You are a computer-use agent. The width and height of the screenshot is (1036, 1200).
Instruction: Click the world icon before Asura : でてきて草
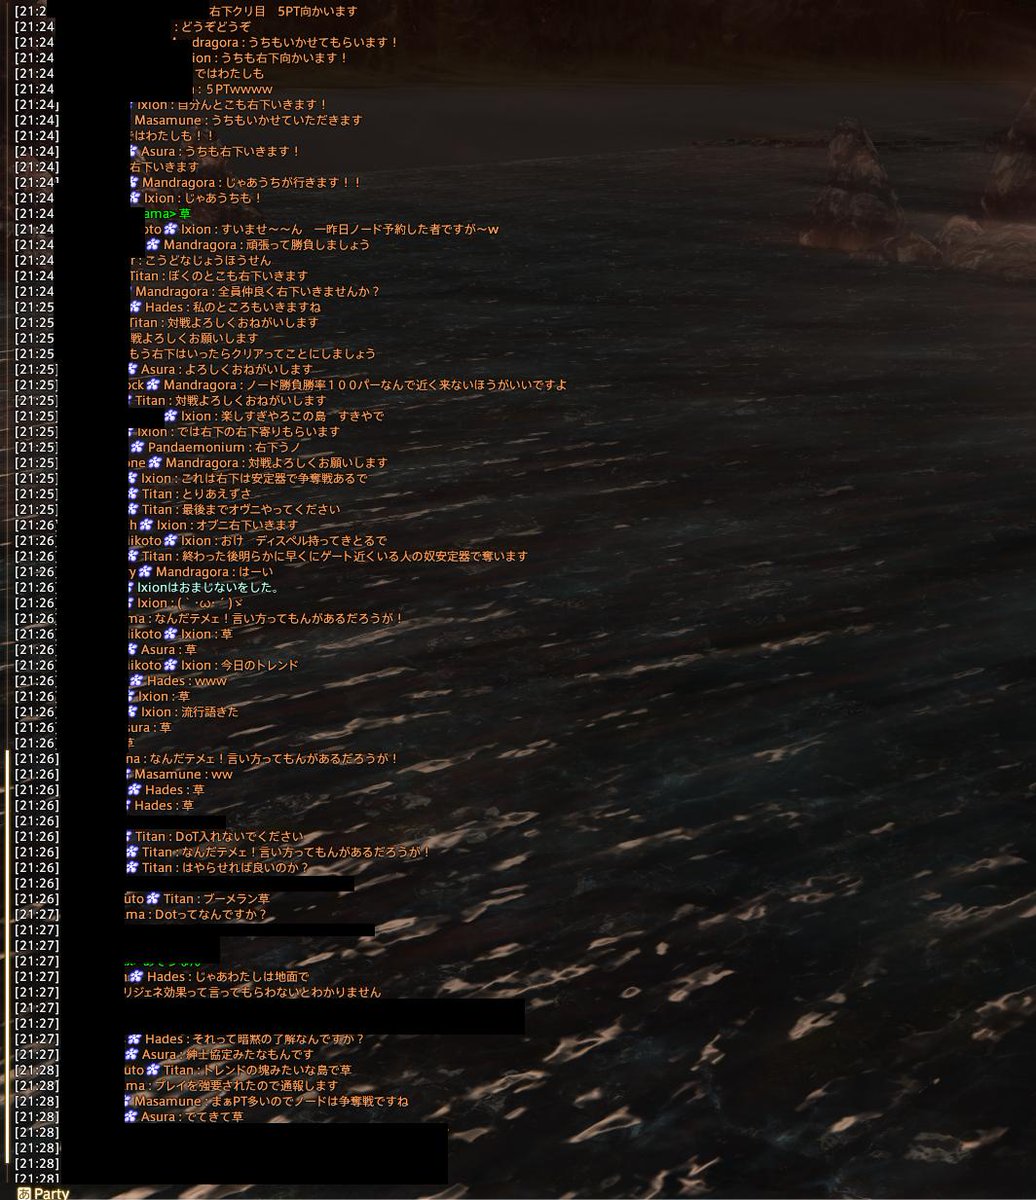click(x=131, y=1117)
